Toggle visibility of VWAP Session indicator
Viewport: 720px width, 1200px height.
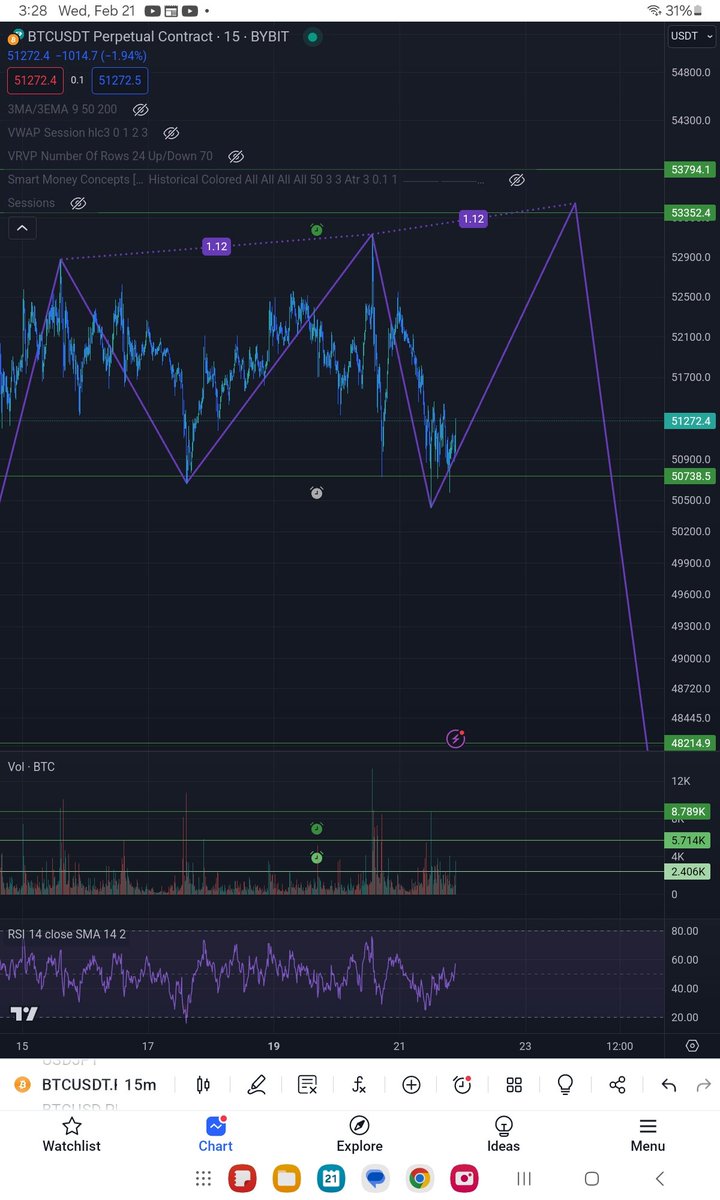click(171, 133)
